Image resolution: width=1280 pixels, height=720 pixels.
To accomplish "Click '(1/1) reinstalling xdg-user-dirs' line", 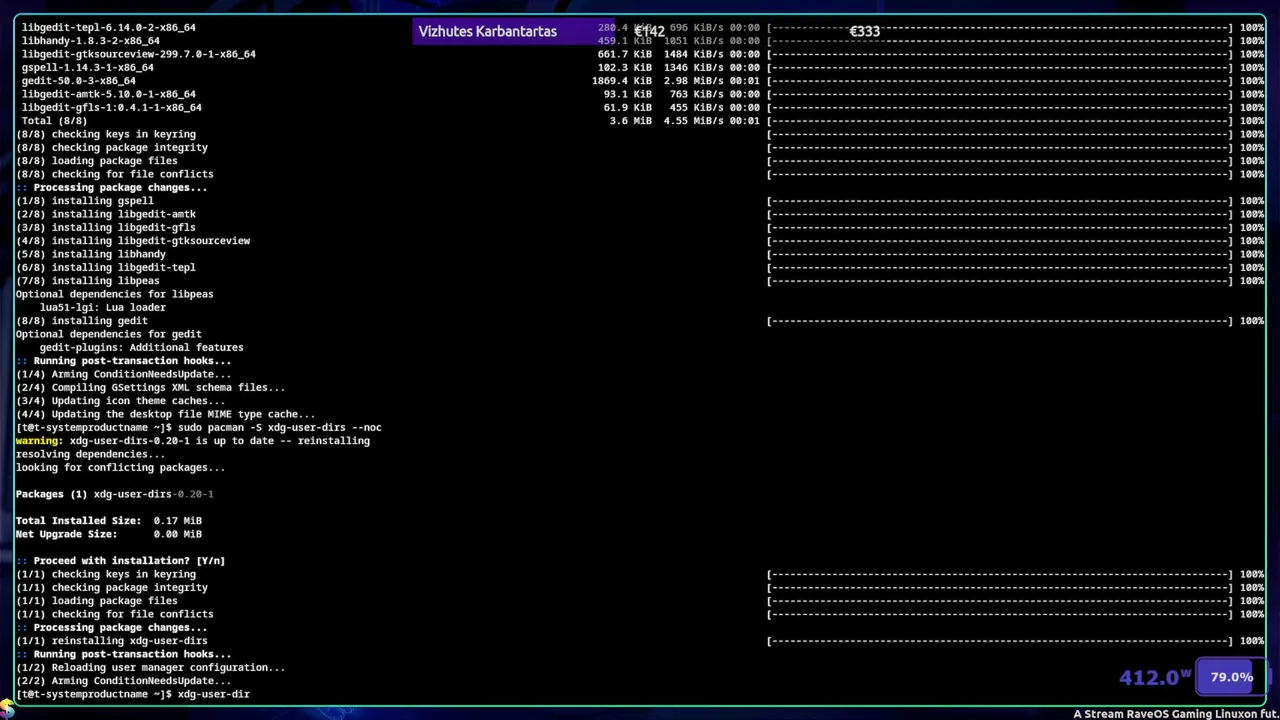I will tap(112, 641).
